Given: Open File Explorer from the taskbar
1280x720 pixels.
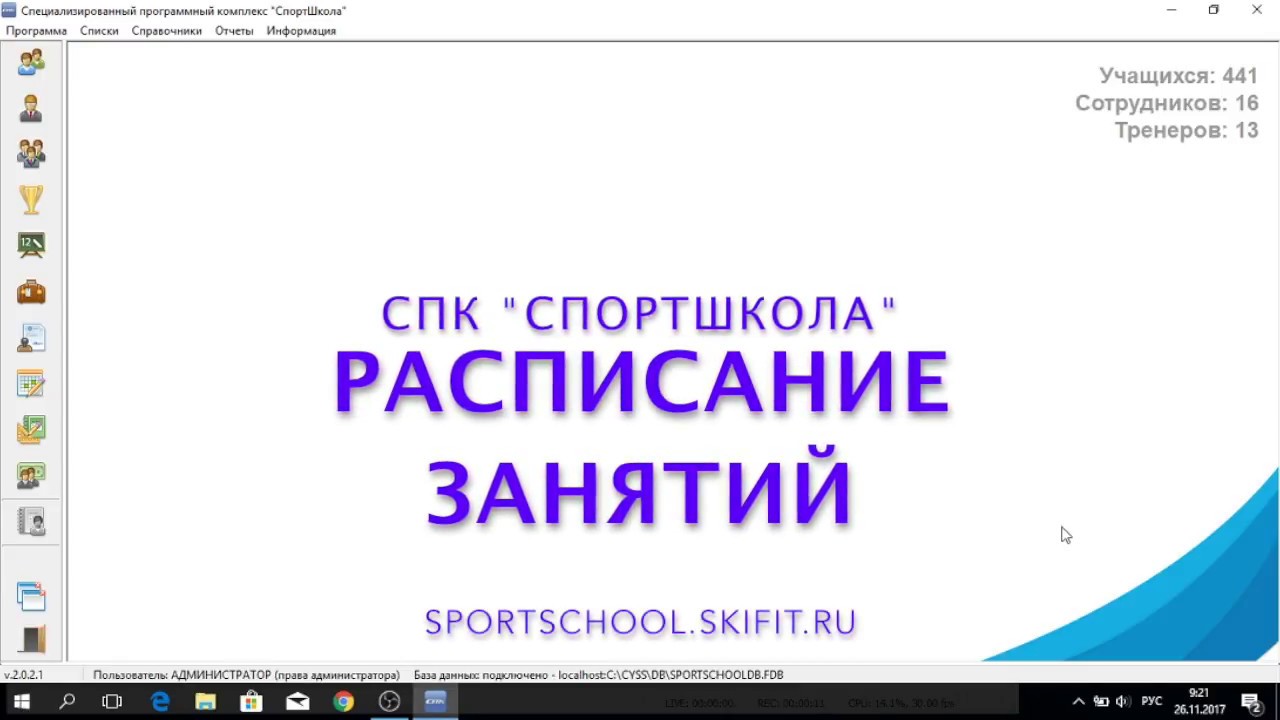Looking at the screenshot, I should (x=205, y=702).
